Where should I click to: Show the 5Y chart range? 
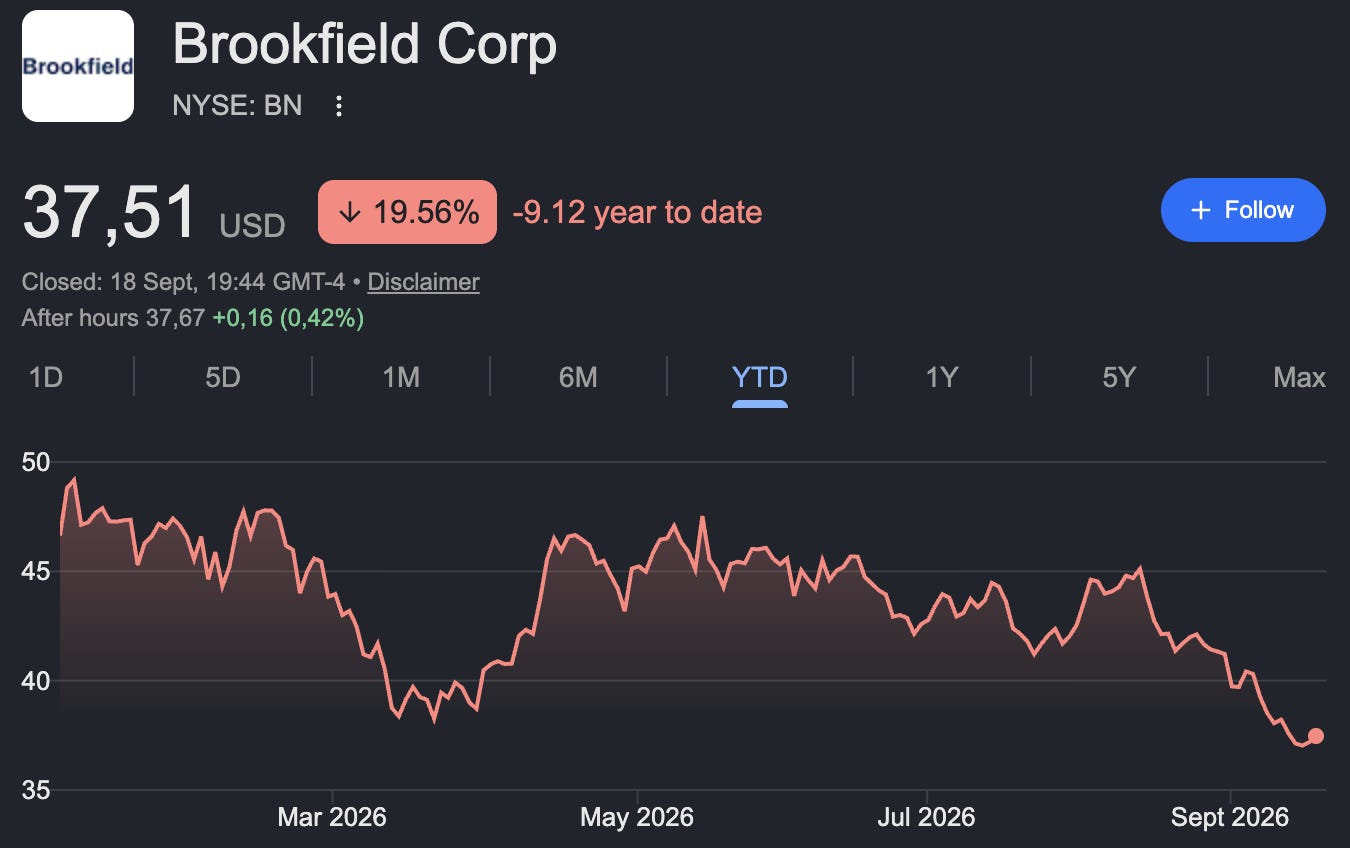point(1119,377)
